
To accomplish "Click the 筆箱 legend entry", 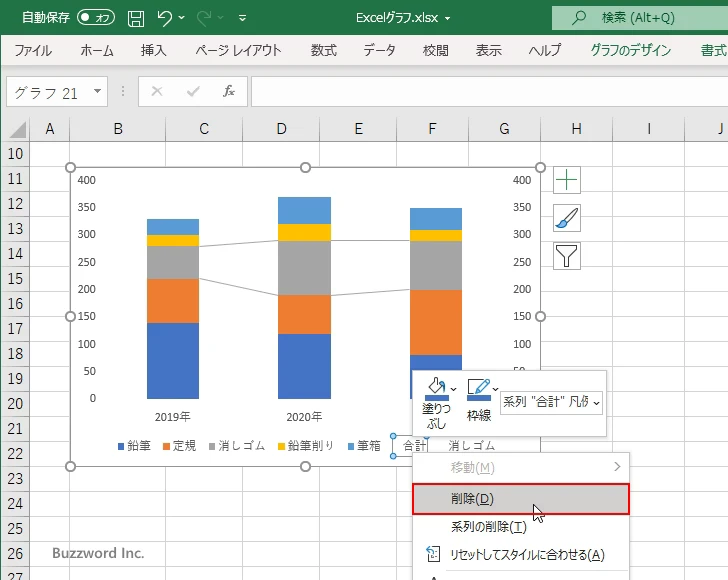I will [364, 446].
